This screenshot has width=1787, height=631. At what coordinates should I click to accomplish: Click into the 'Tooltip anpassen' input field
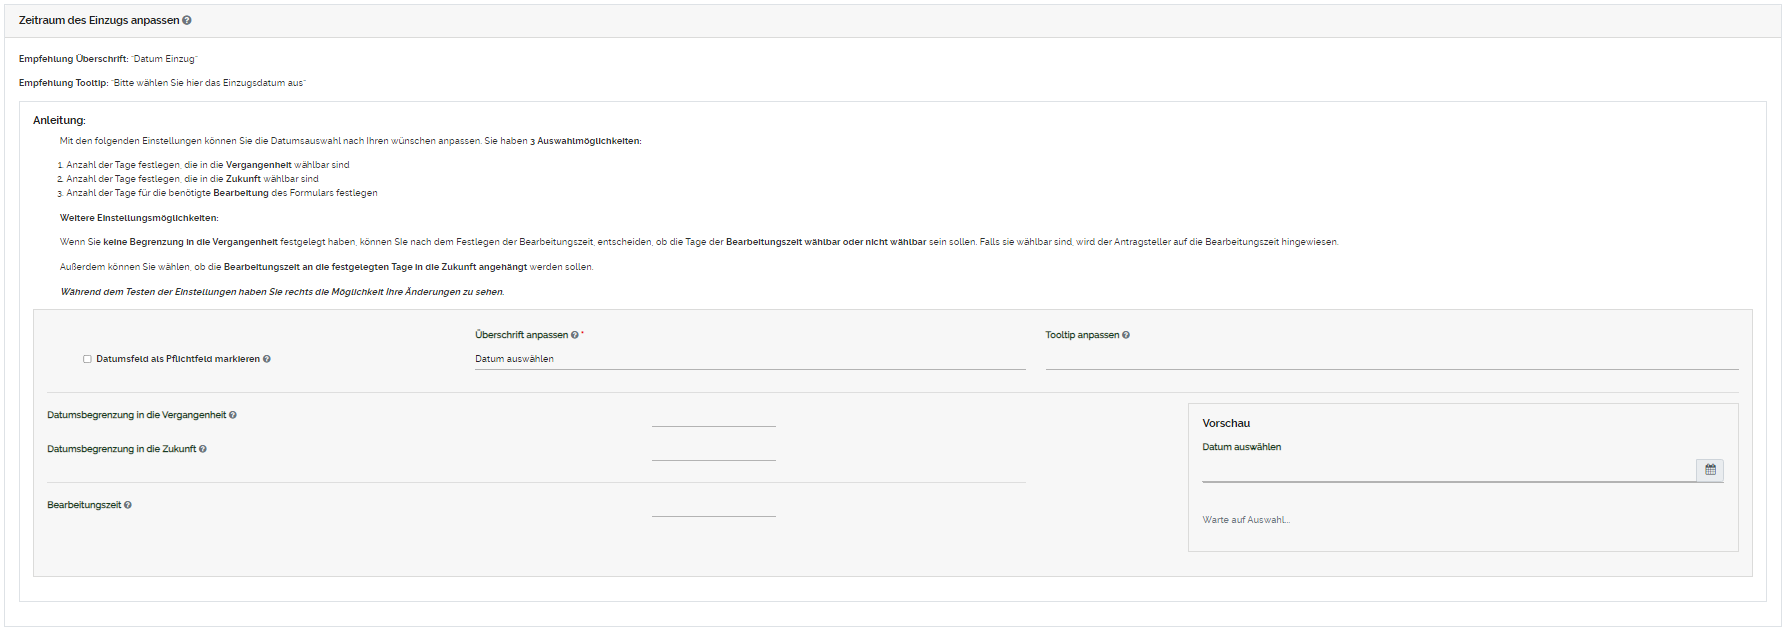coord(1391,359)
